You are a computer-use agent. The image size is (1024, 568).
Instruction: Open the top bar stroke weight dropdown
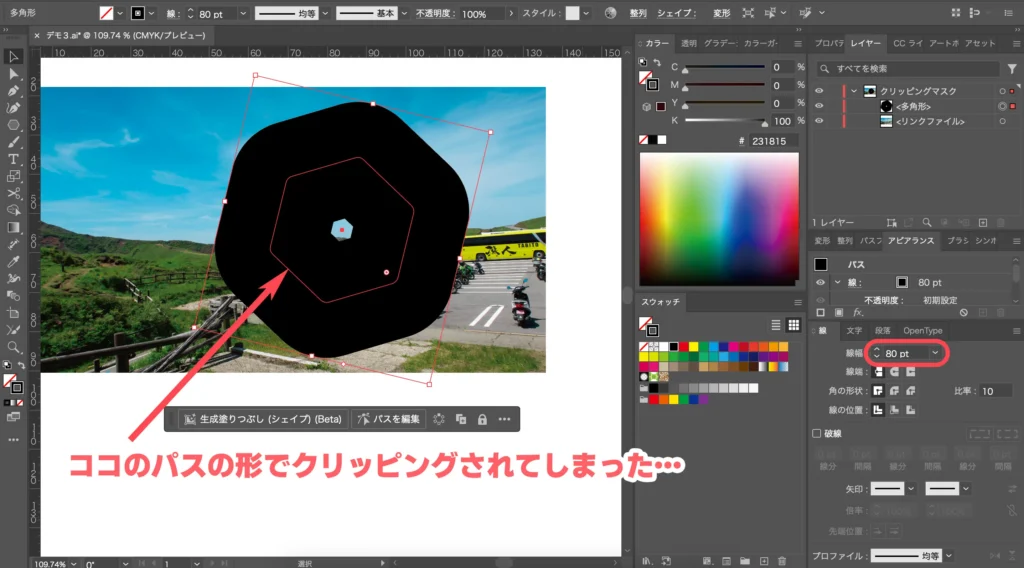[244, 13]
